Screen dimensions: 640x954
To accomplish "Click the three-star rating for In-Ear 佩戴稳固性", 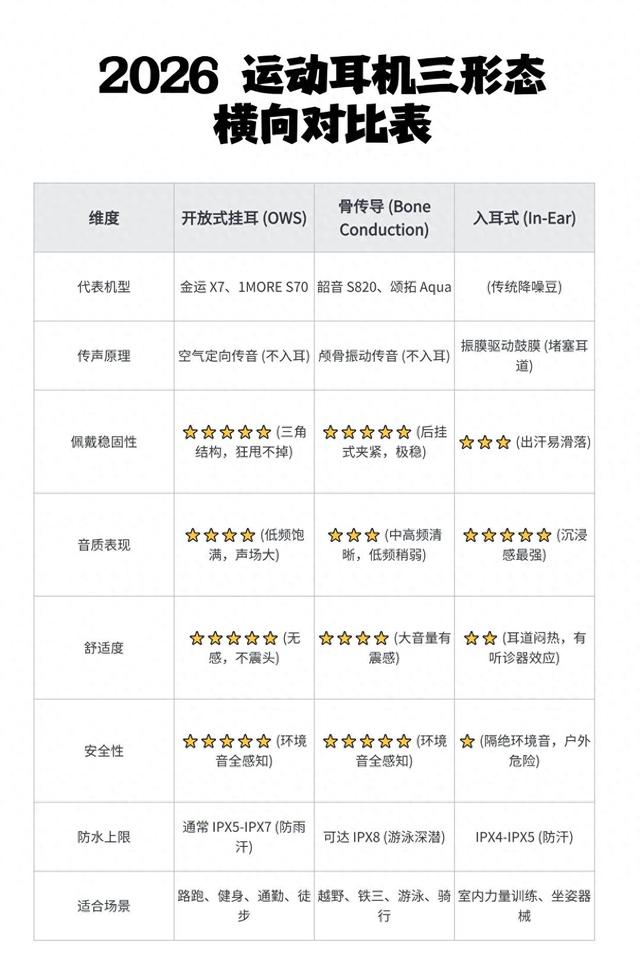I will point(485,442).
